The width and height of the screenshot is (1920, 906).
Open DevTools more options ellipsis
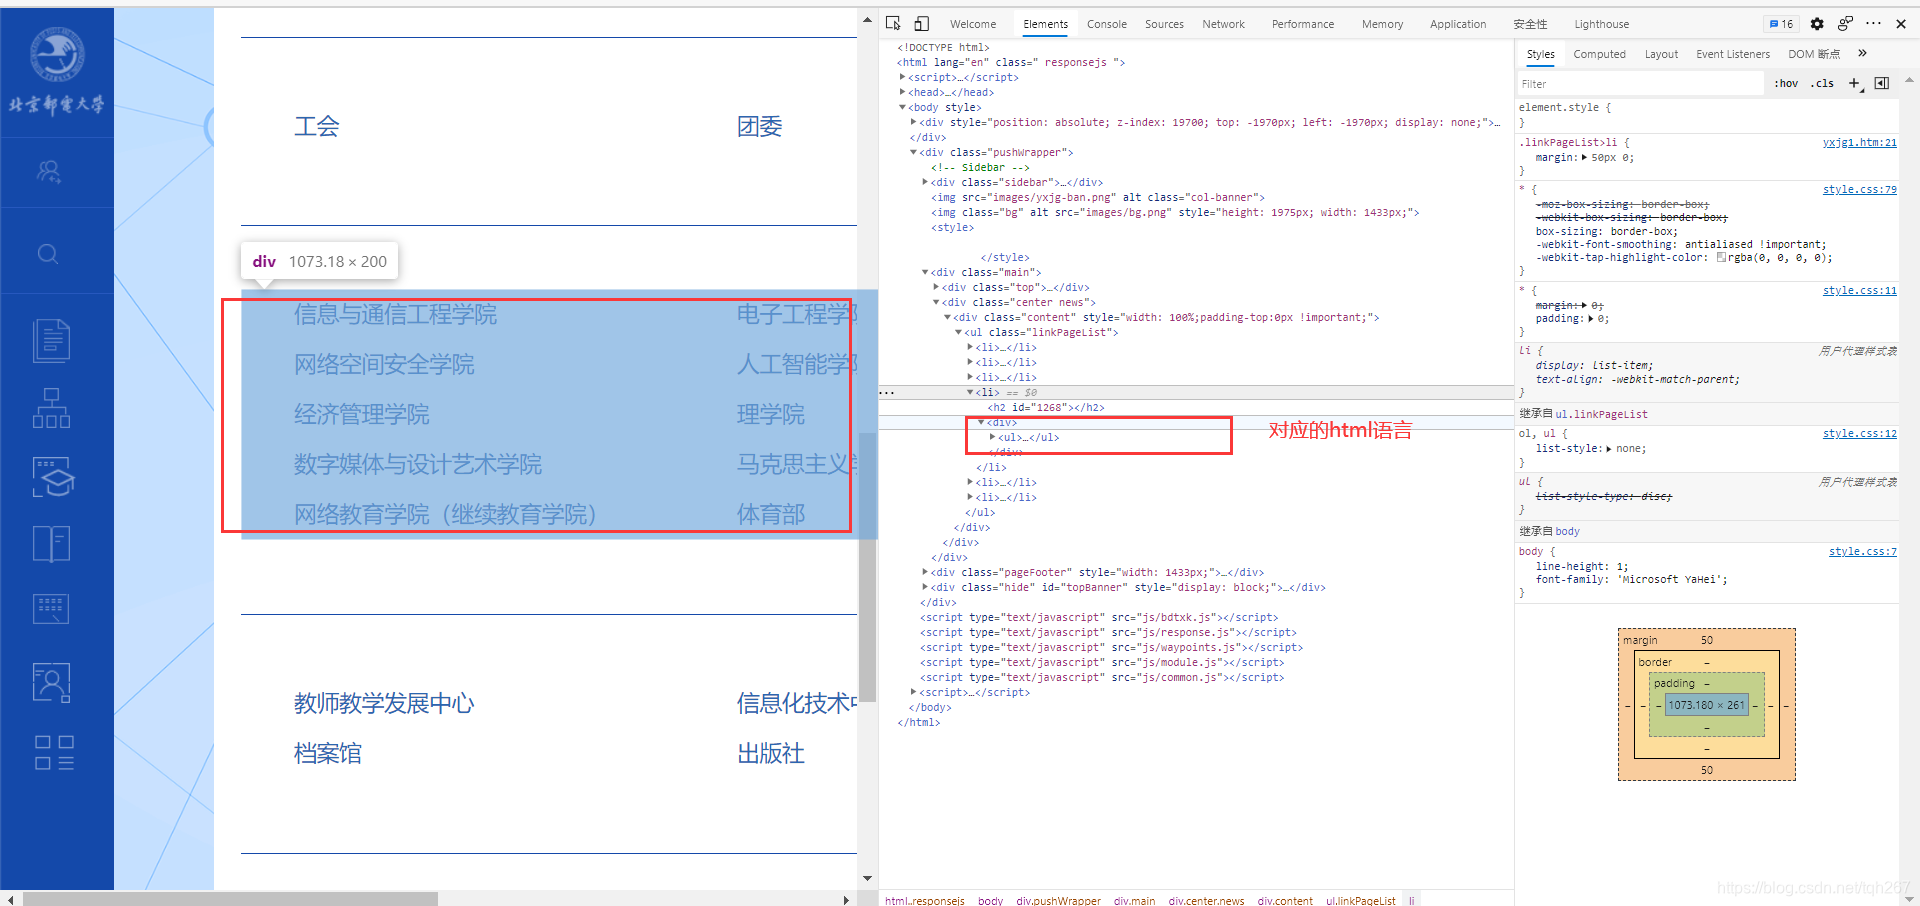point(1873,24)
